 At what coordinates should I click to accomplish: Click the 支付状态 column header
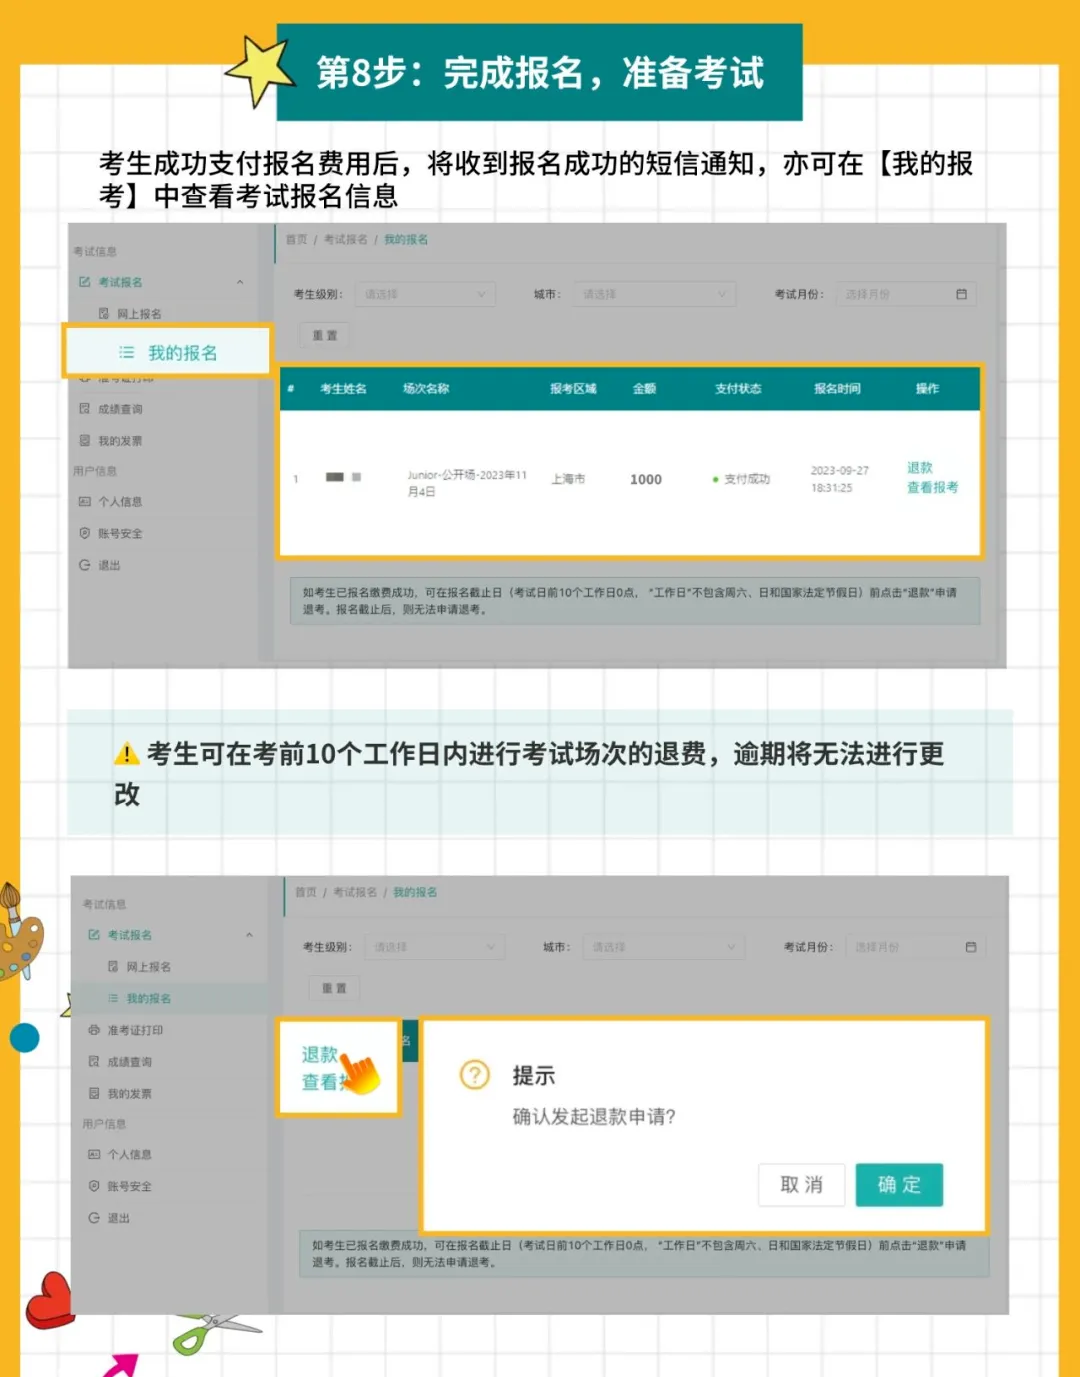click(738, 389)
